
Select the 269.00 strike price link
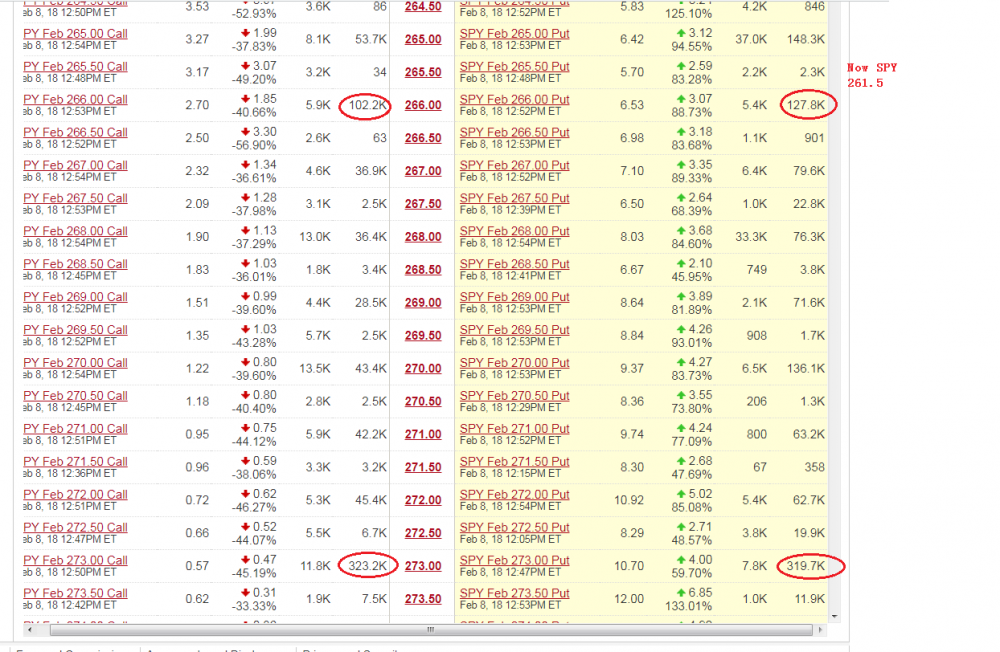pos(423,303)
